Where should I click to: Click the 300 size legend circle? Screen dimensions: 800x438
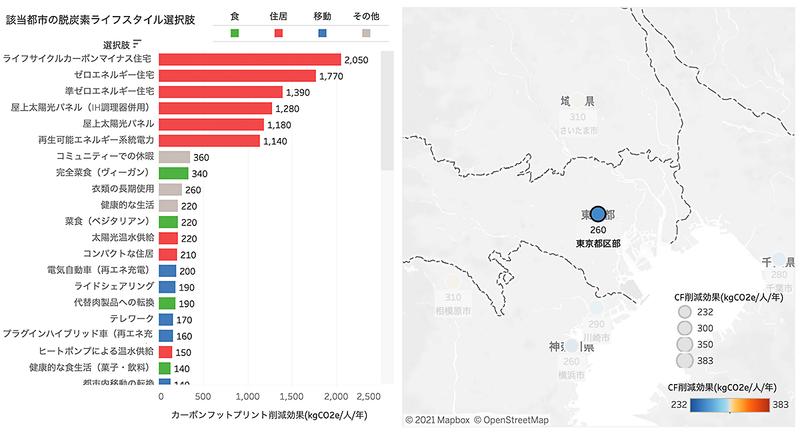(684, 328)
